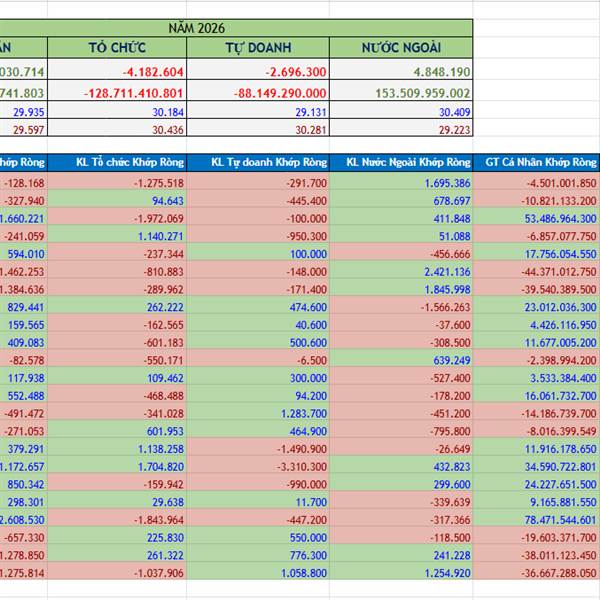The width and height of the screenshot is (600, 600).
Task: Click KL Tự doanh Khớp Ròng header
Action: coord(258,163)
